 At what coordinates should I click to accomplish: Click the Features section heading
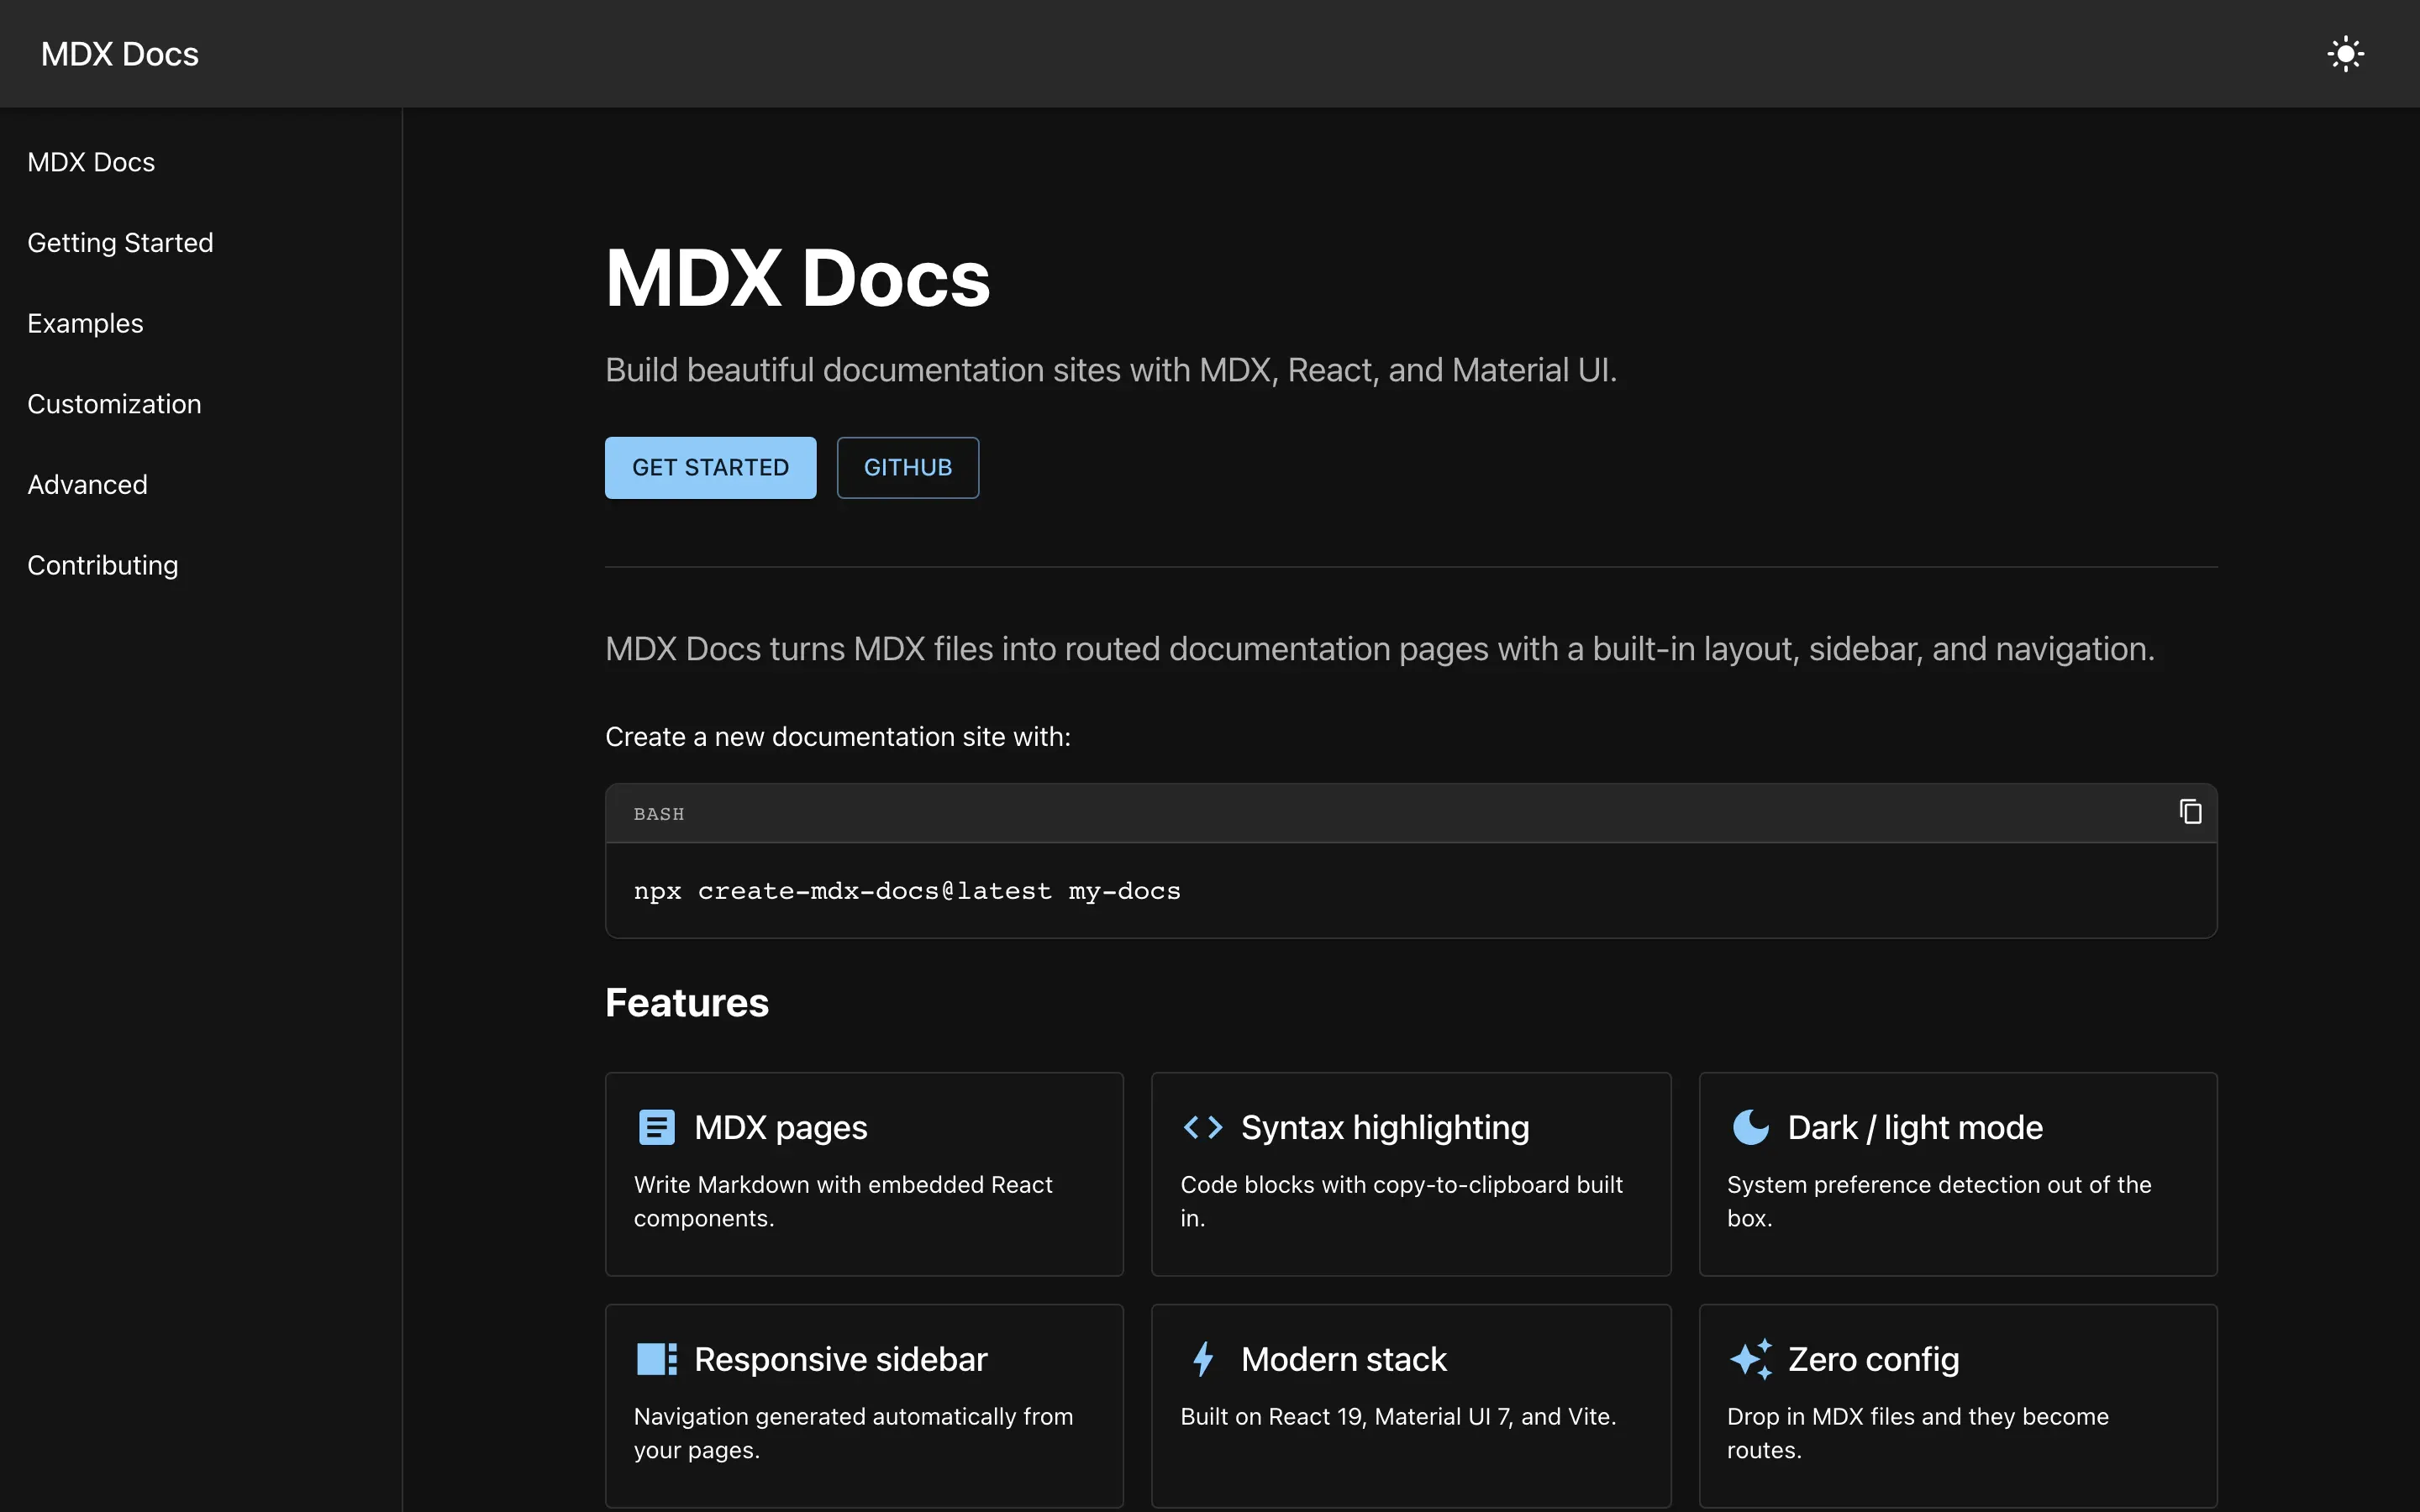pos(687,1003)
